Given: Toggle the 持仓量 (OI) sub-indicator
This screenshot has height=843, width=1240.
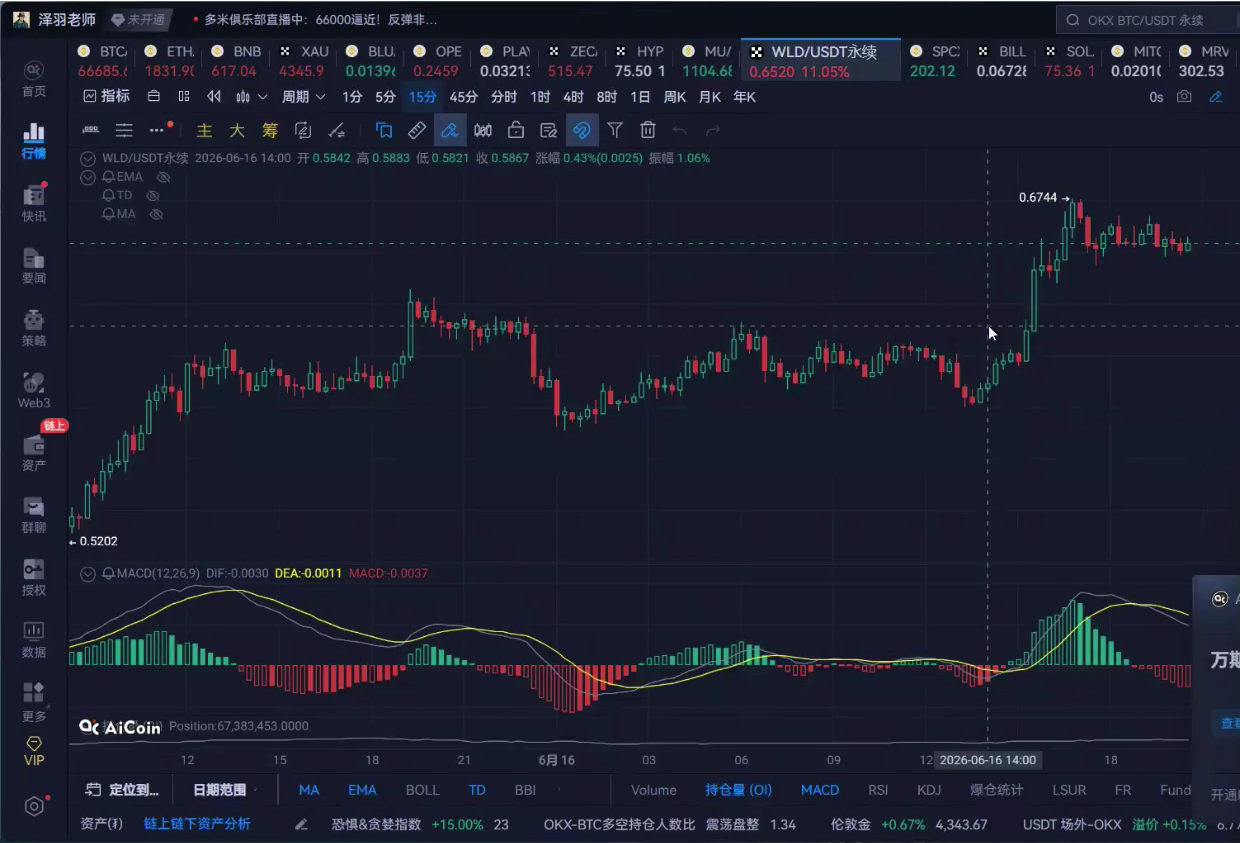Looking at the screenshot, I should click(x=739, y=790).
